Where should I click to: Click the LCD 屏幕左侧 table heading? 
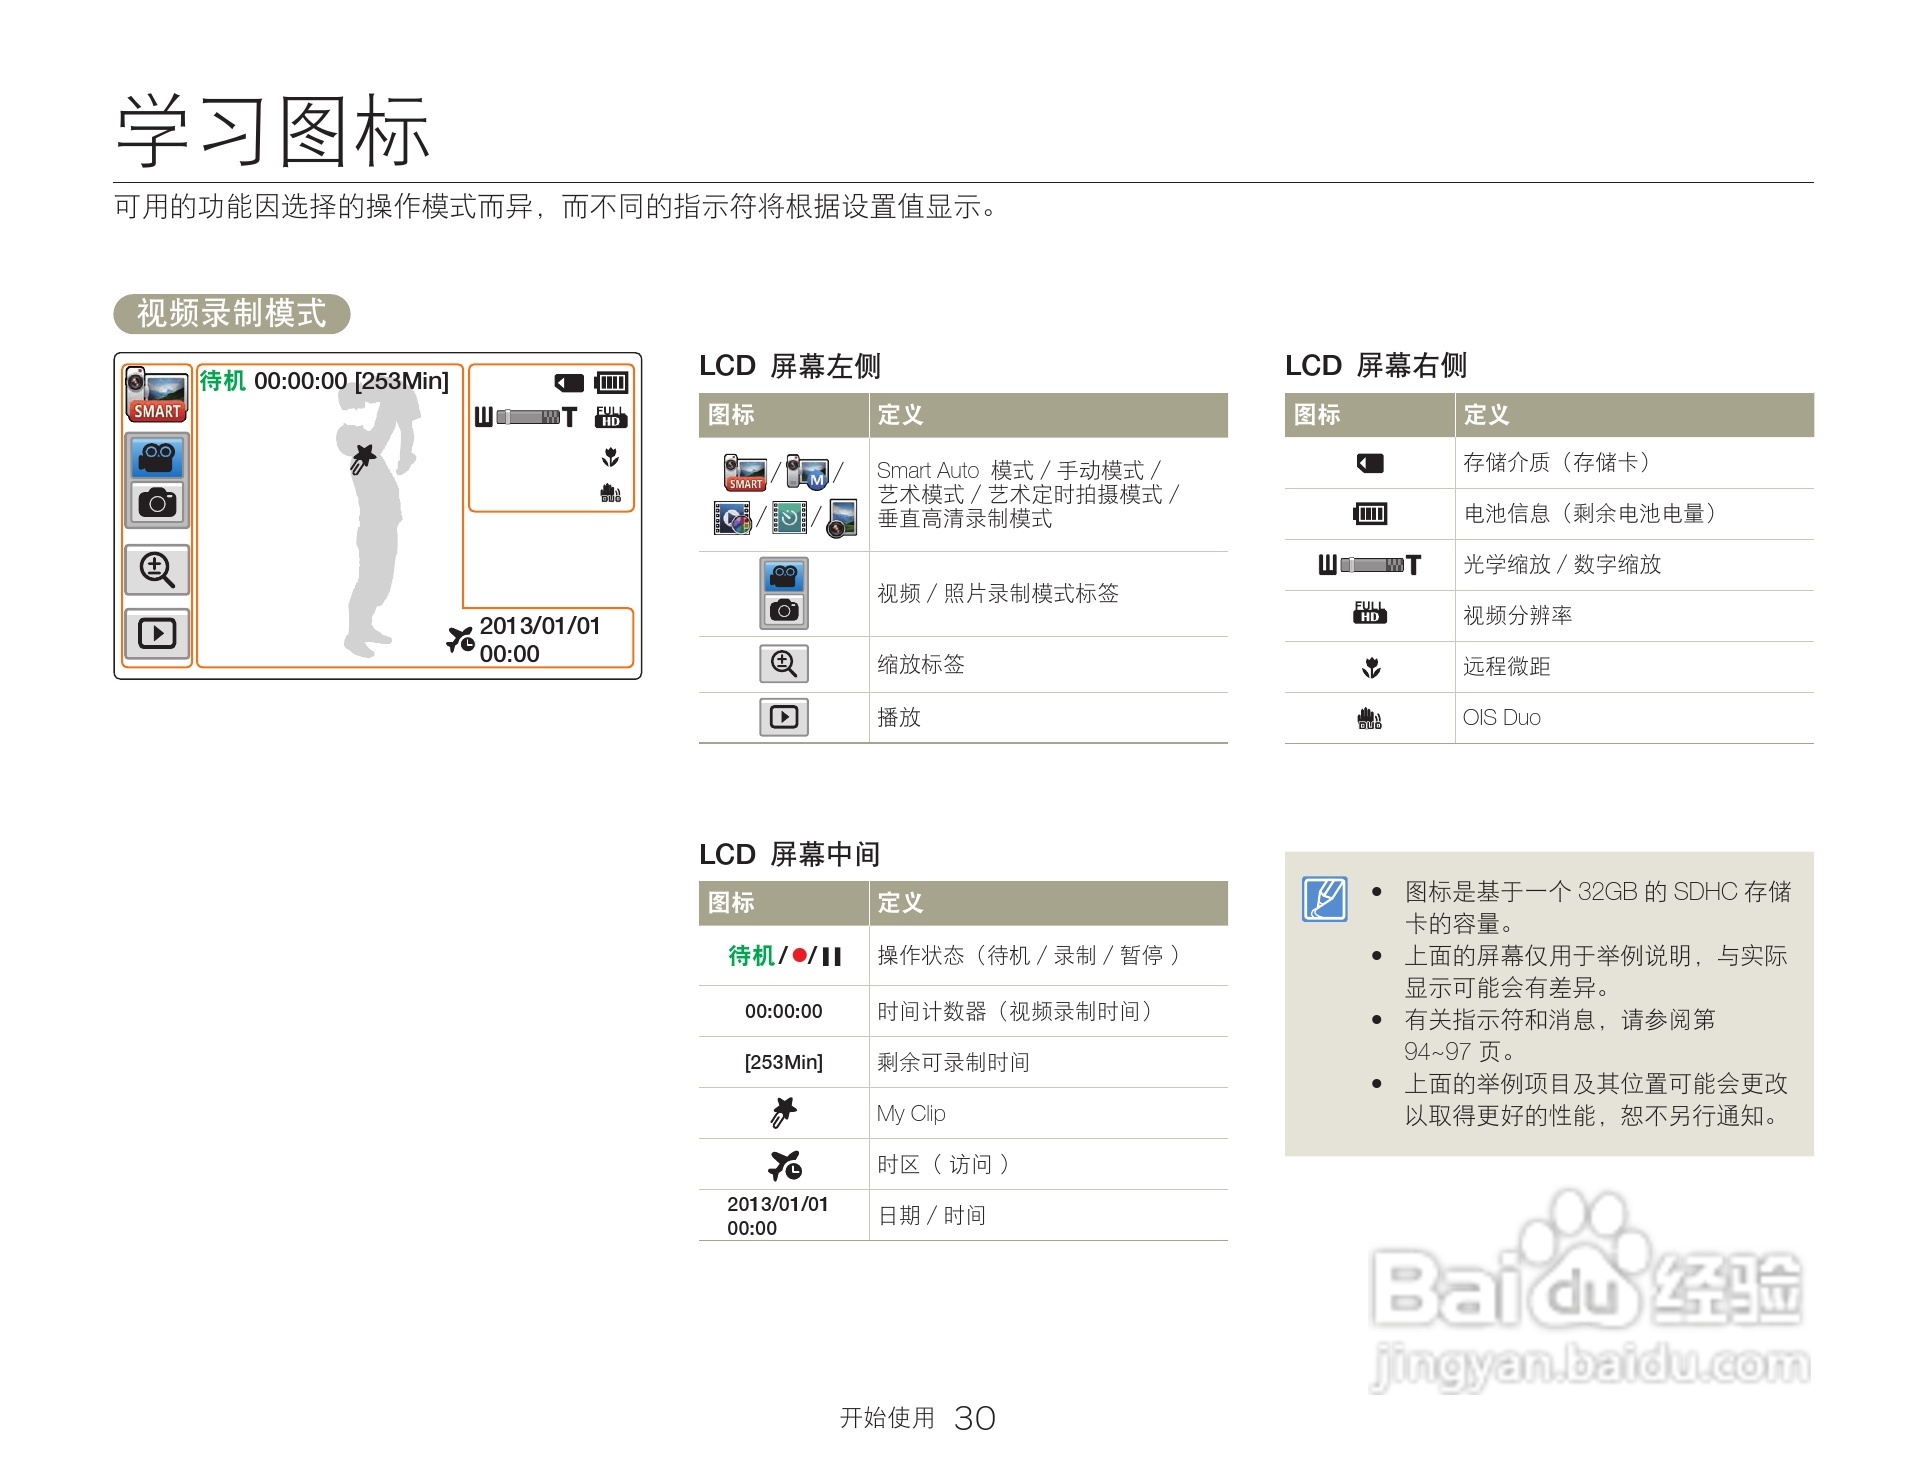[789, 366]
